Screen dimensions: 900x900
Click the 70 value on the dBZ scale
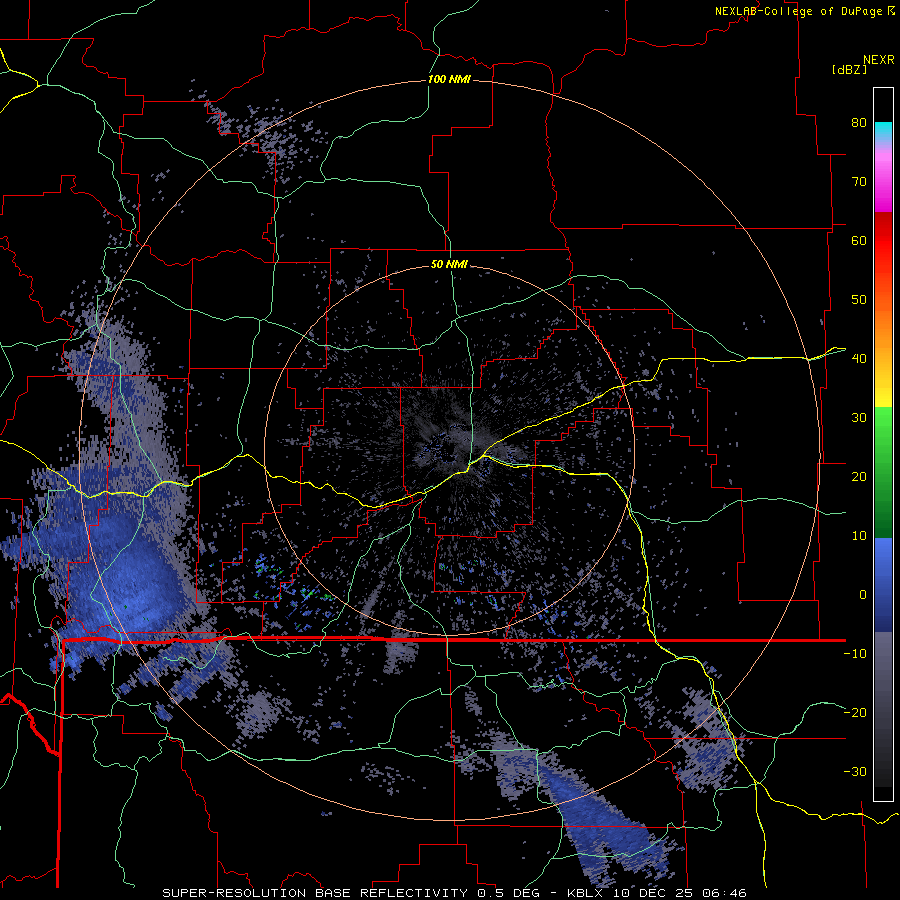point(859,181)
